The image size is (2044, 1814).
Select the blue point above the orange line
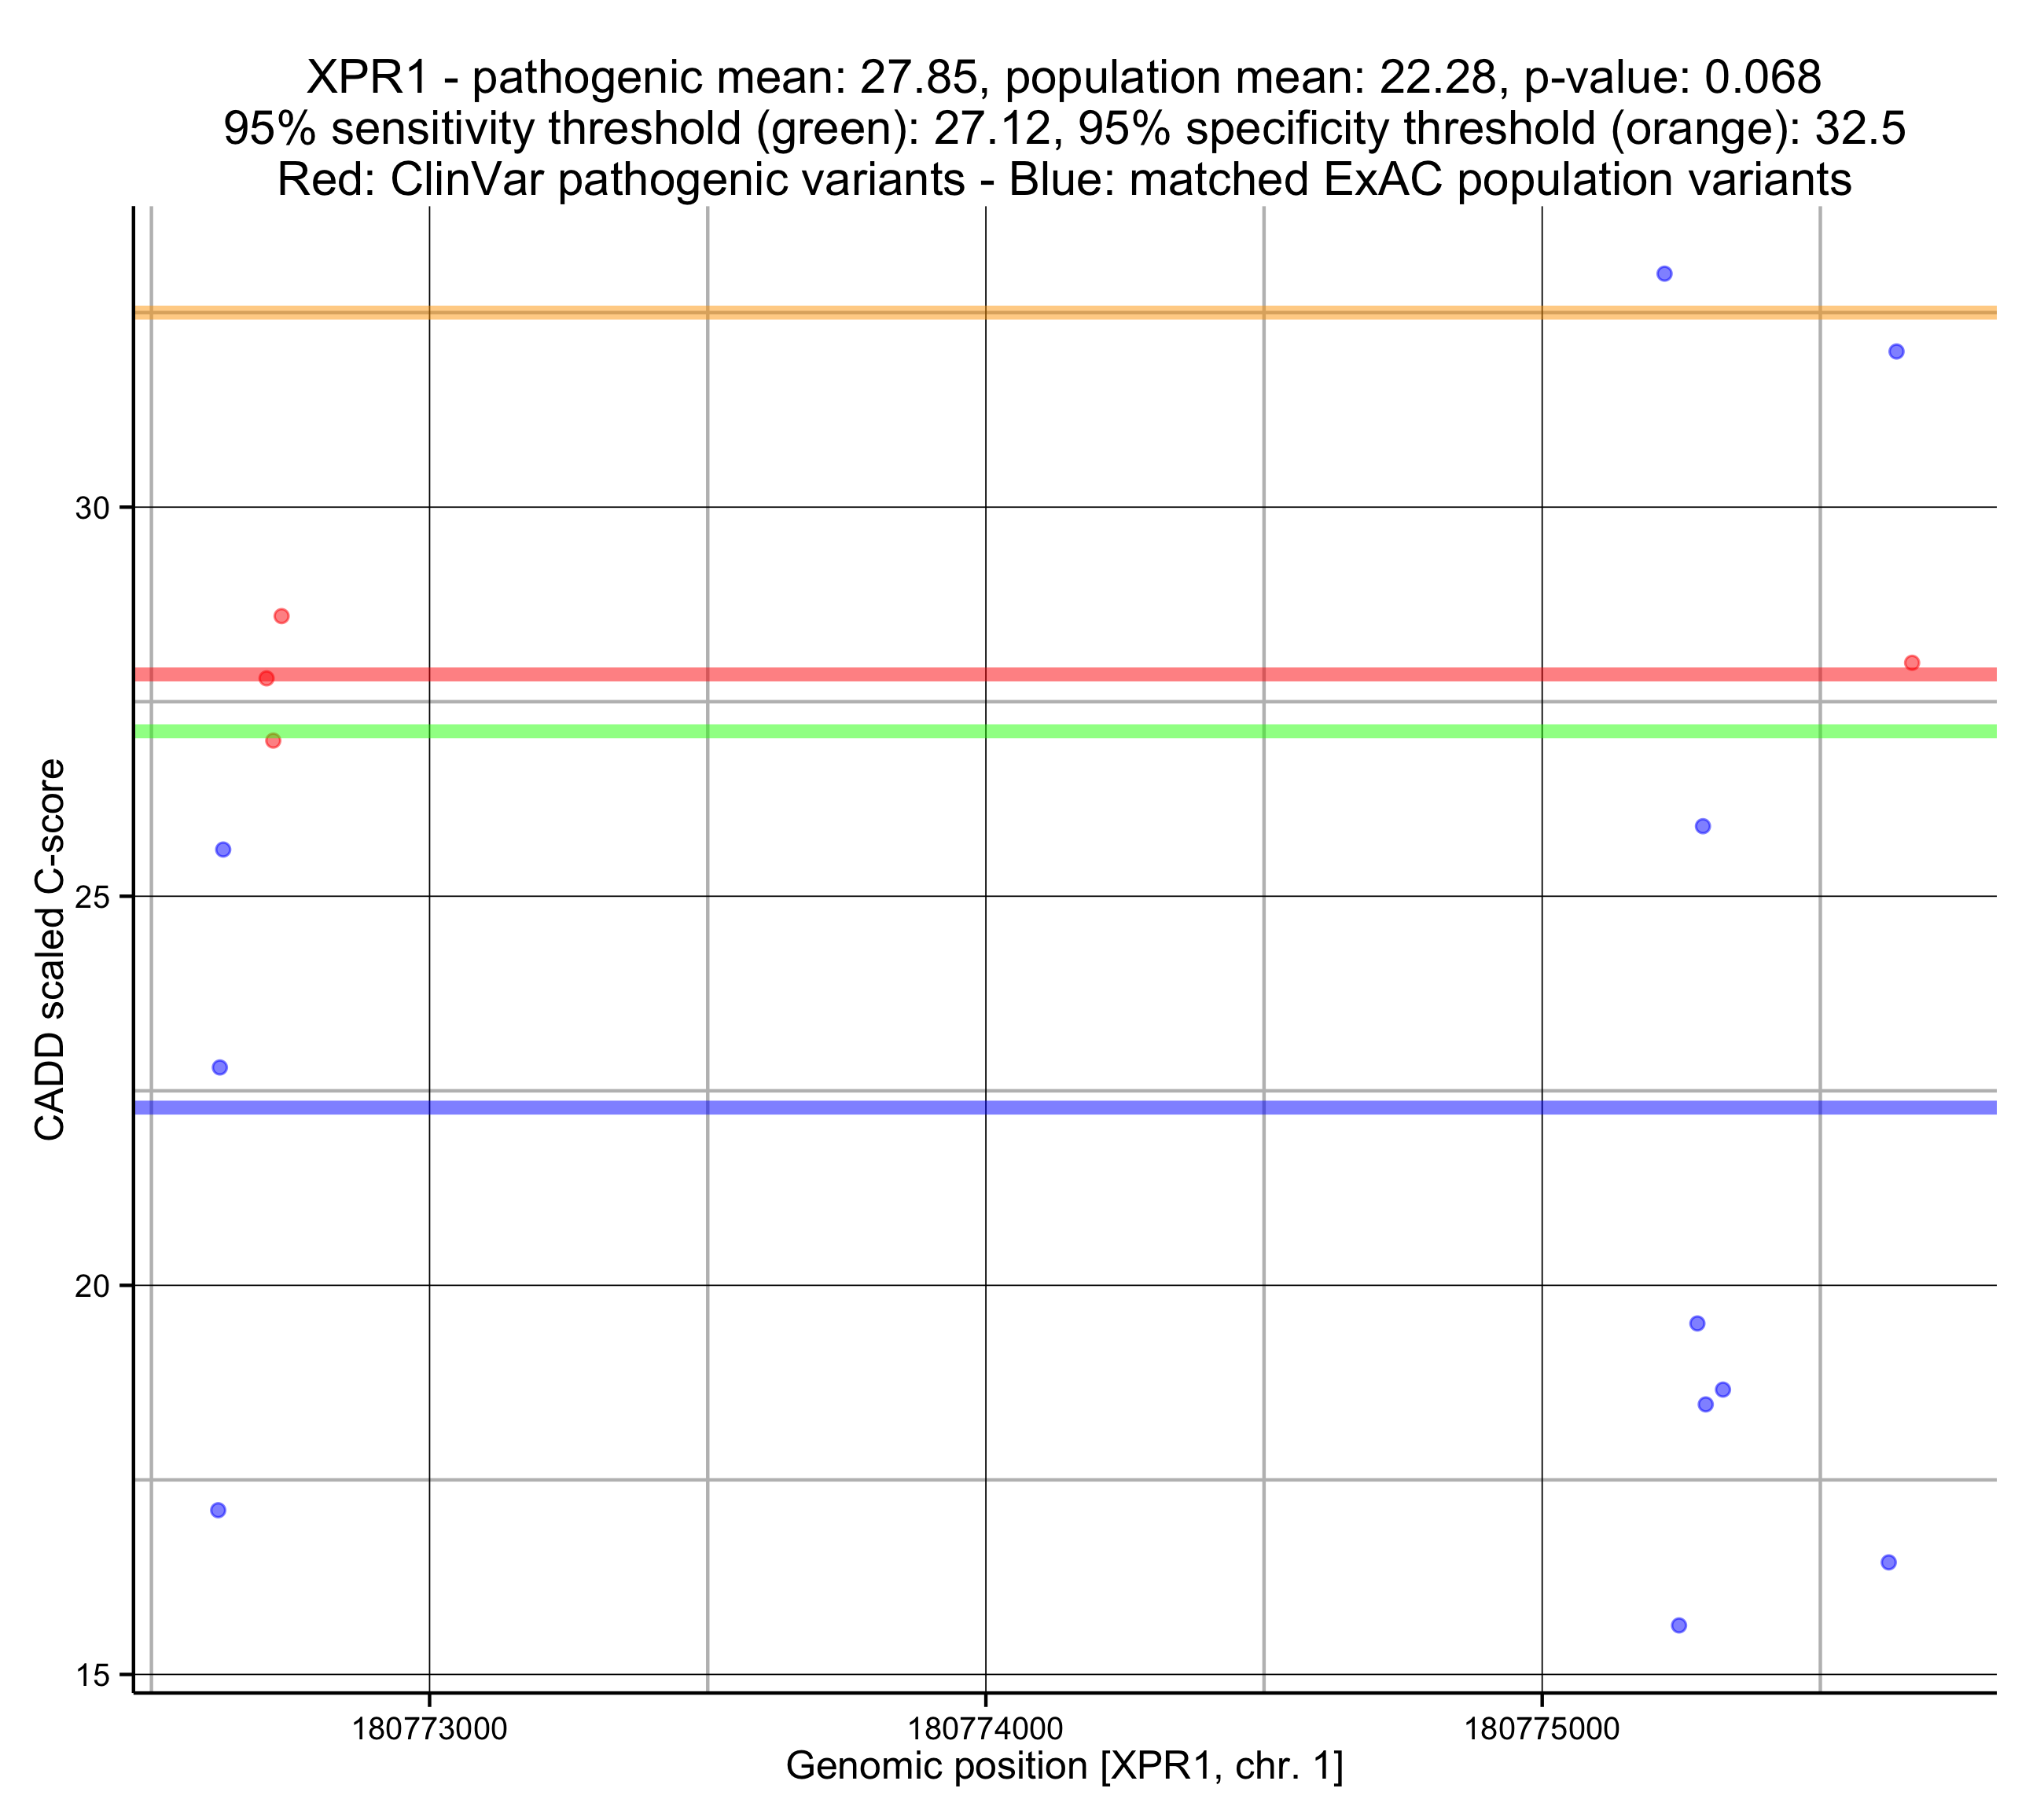[1664, 273]
